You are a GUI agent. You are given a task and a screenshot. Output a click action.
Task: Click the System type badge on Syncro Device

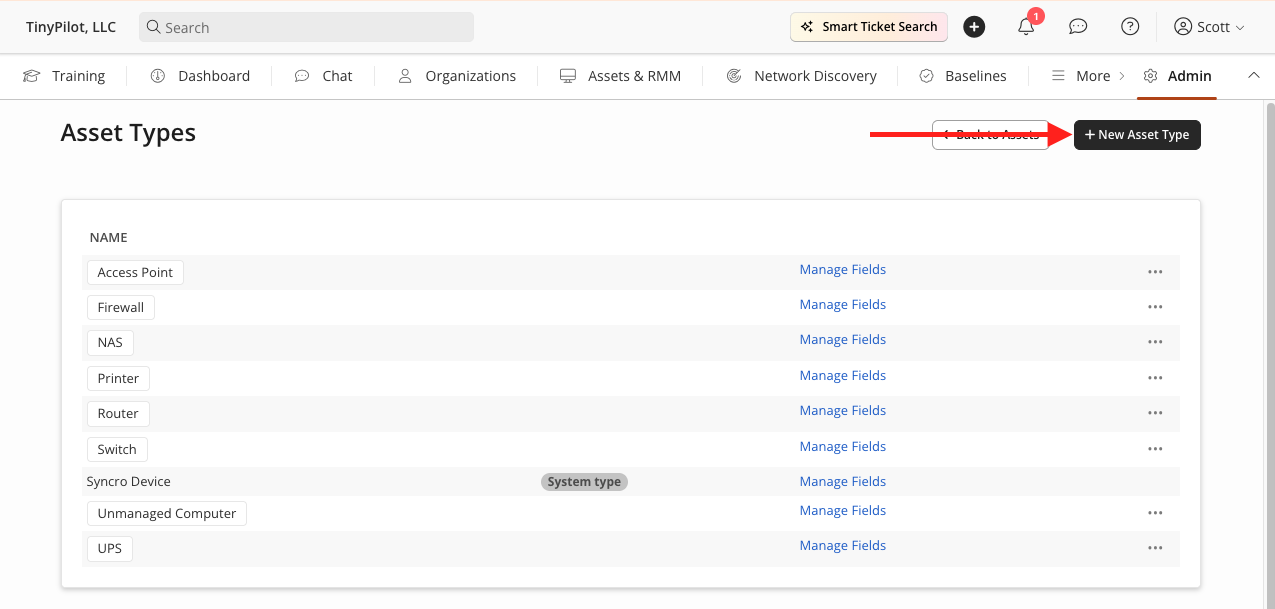pos(584,481)
